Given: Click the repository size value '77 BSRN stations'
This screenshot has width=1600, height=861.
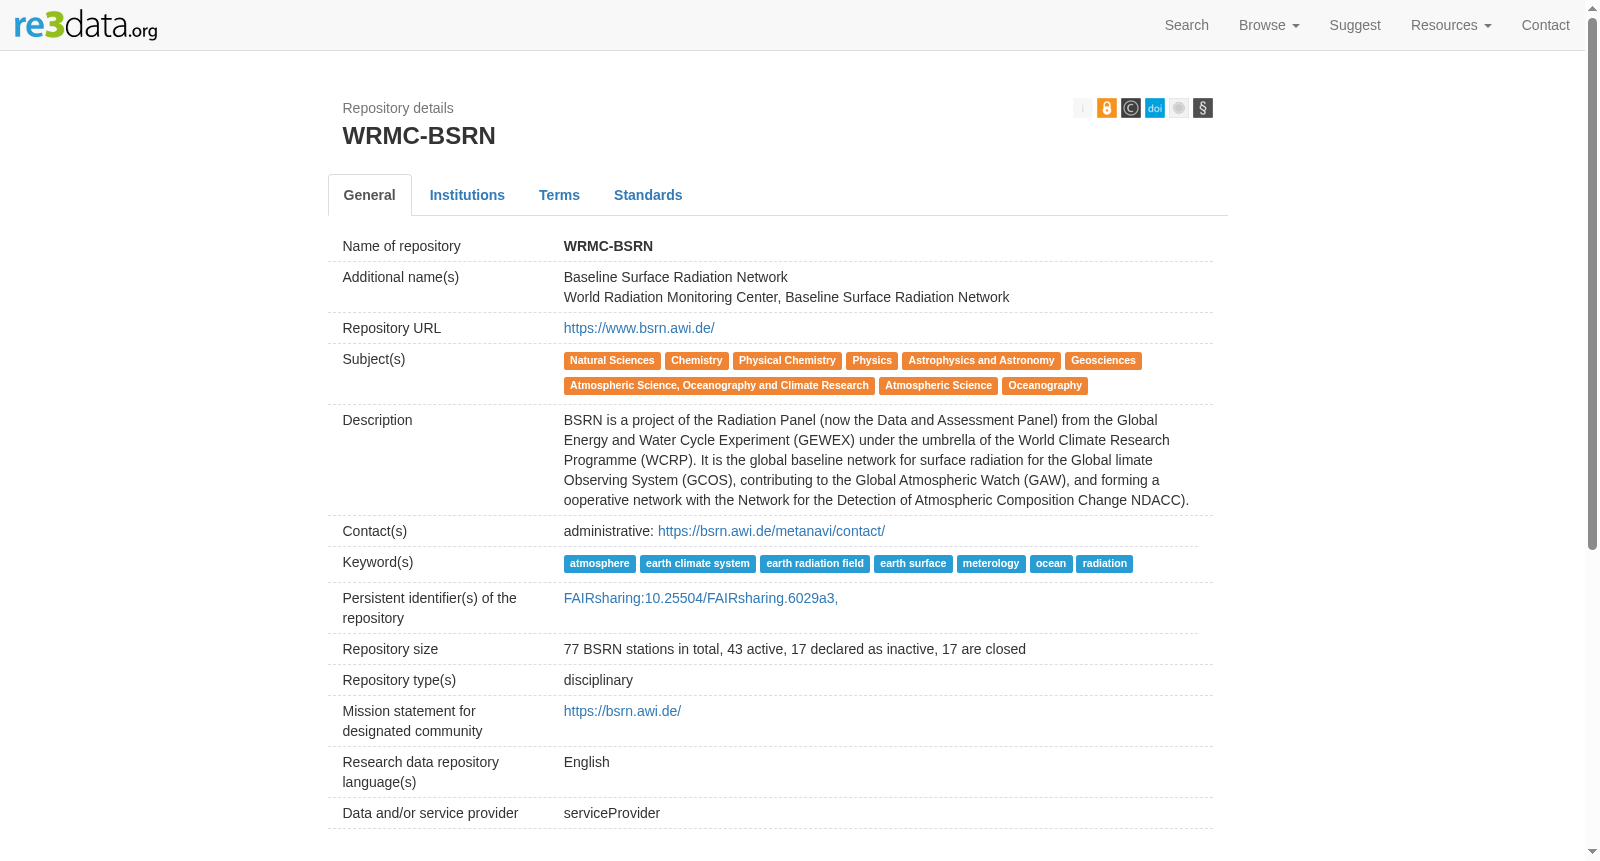Looking at the screenshot, I should click(795, 649).
